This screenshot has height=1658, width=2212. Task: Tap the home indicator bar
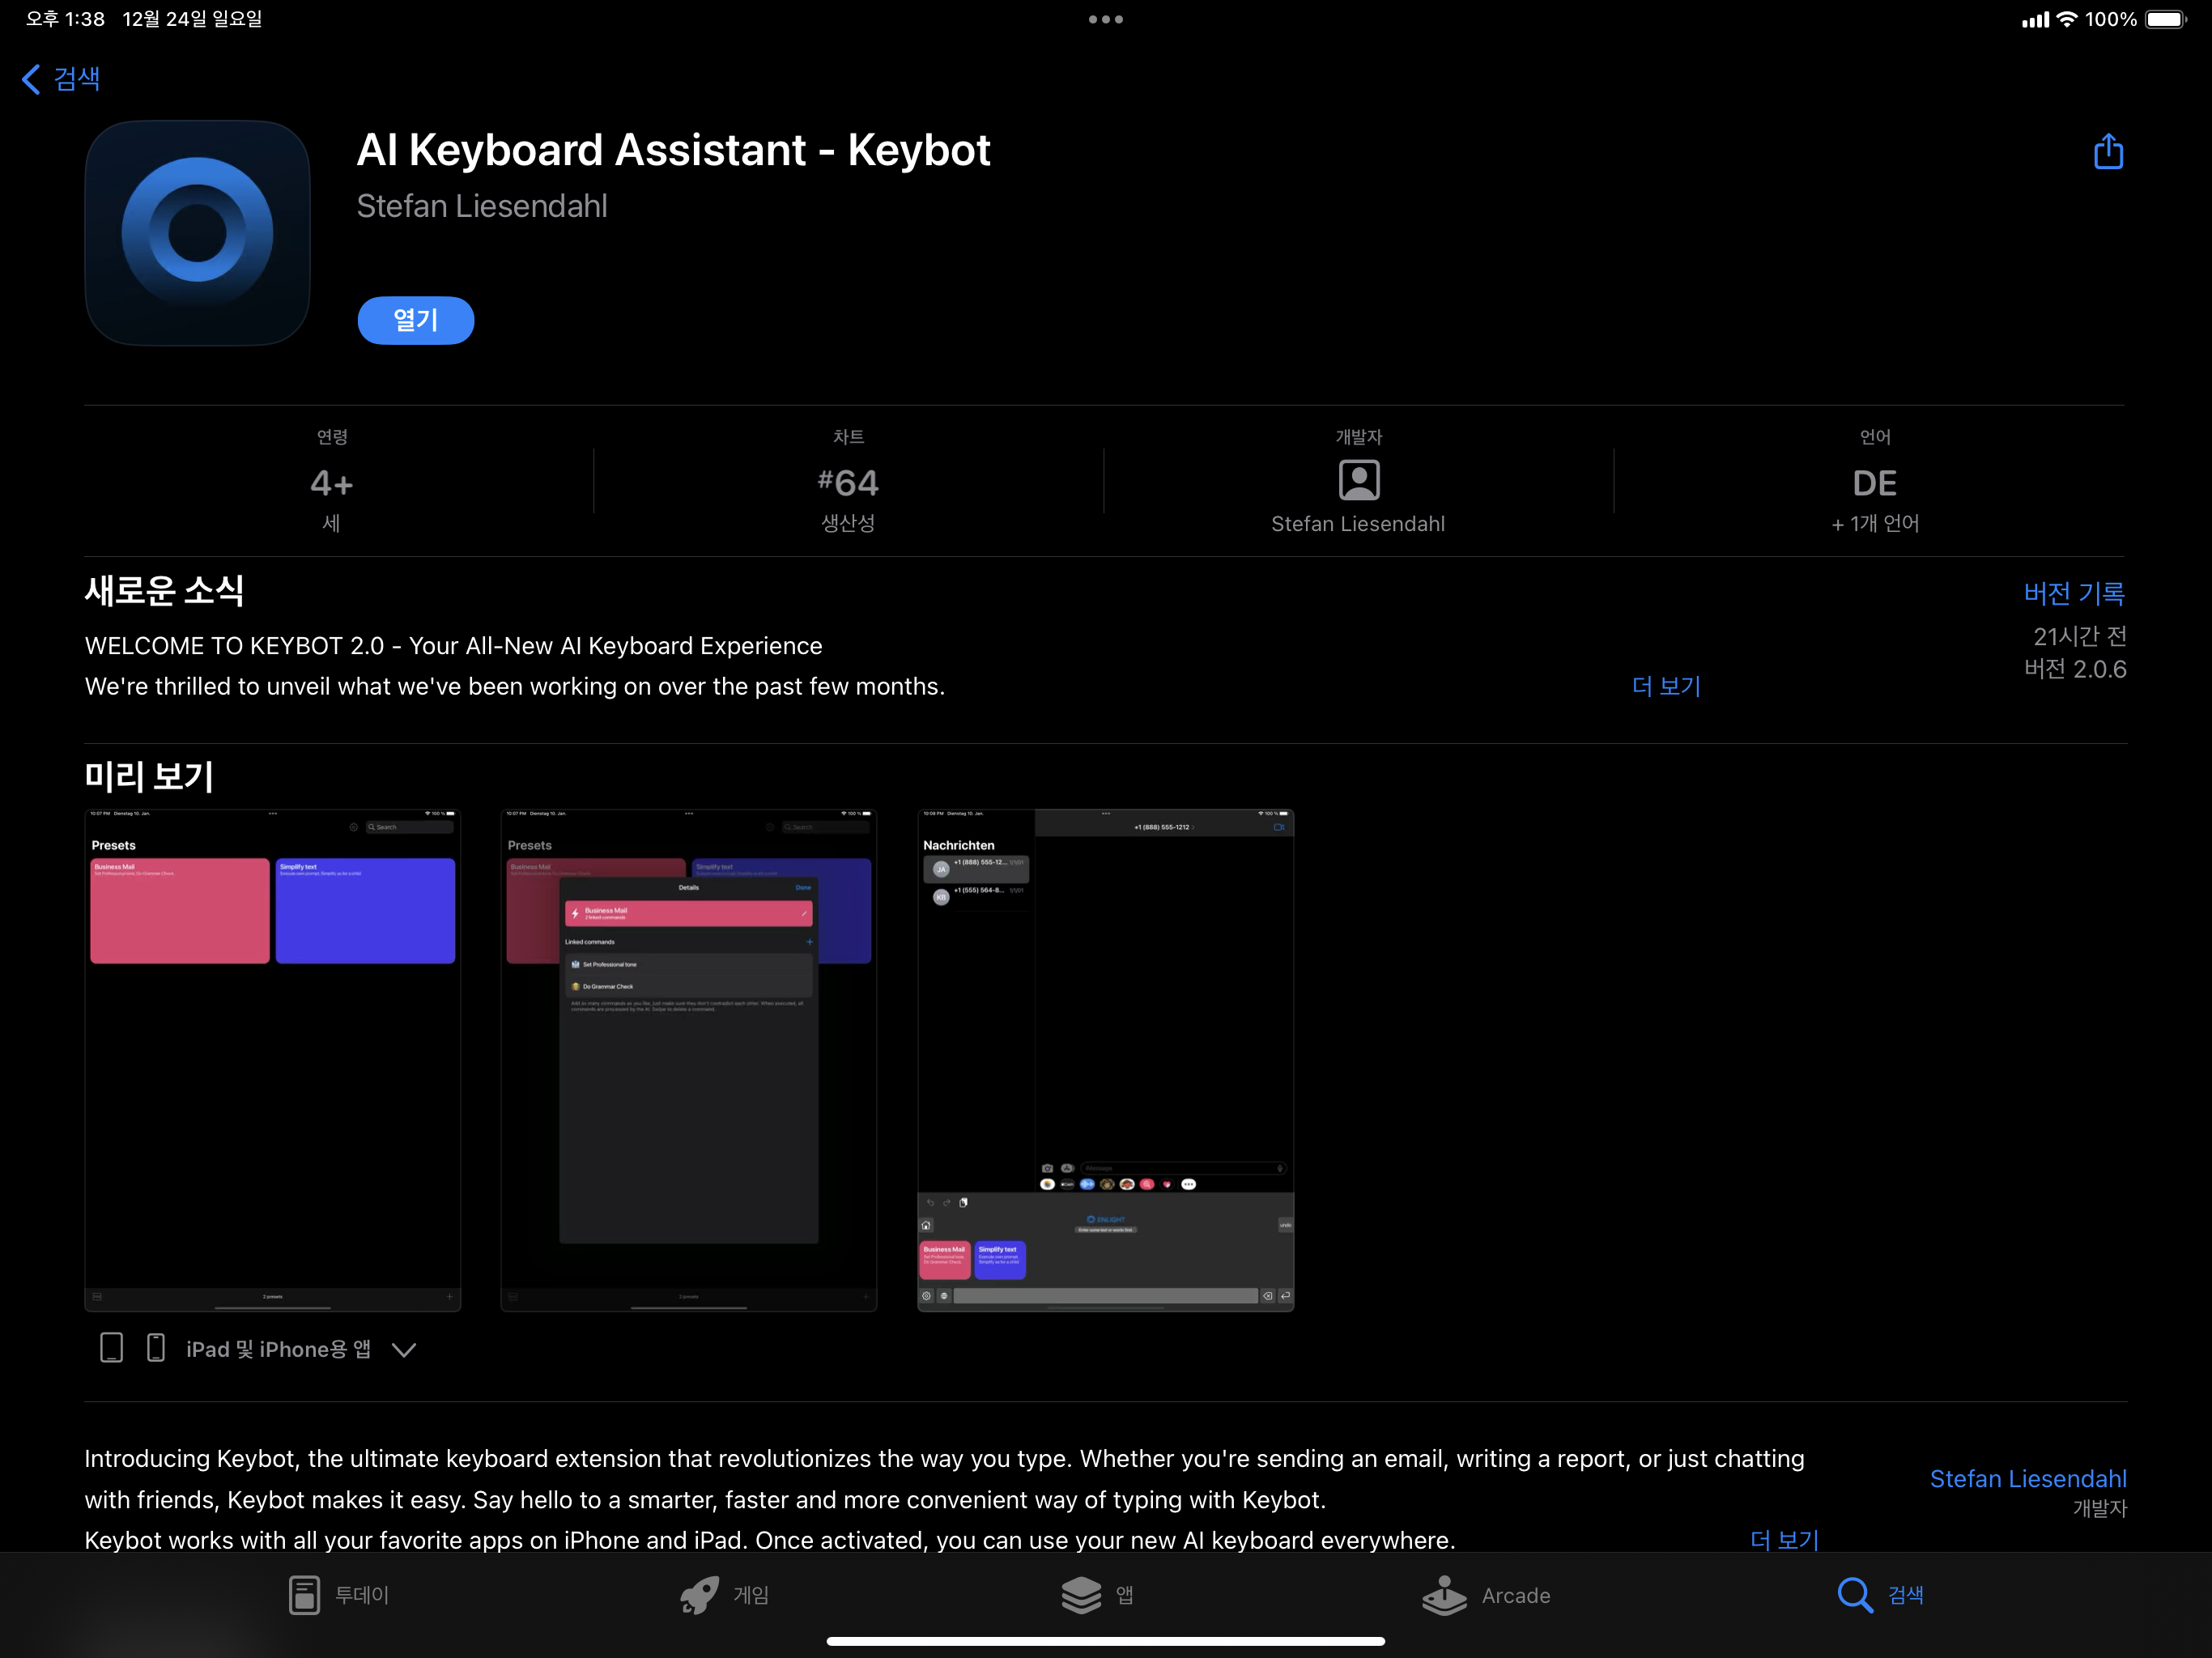tap(1106, 1640)
